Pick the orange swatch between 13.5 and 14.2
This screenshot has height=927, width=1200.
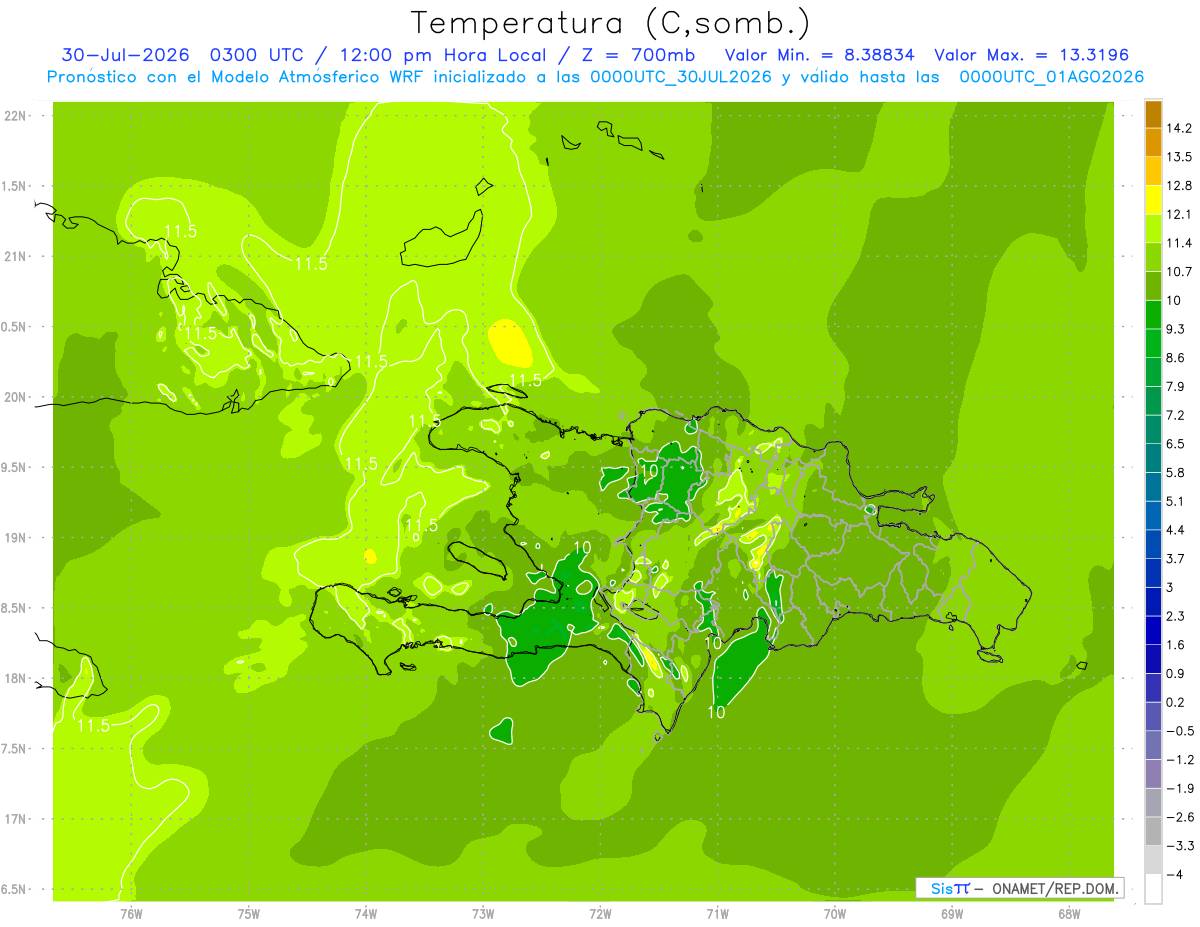1153,142
